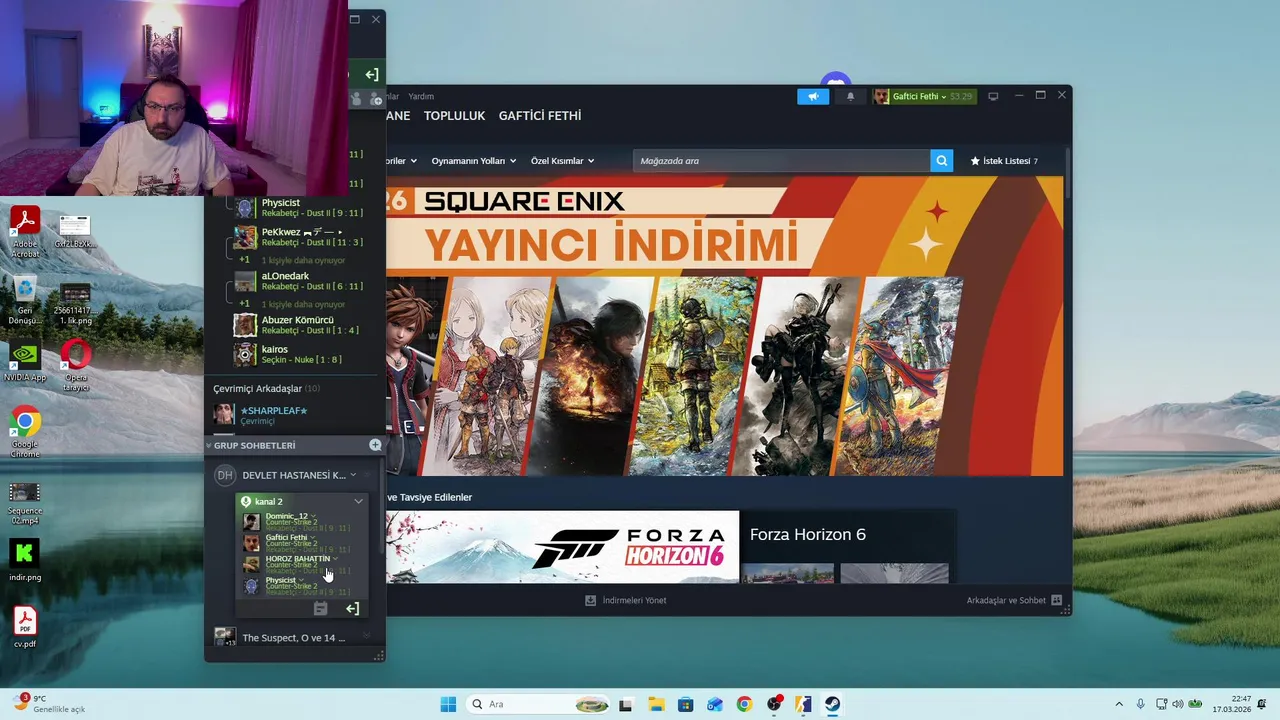Open the kanal 2 chat notes icon
1280x720 pixels.
click(x=320, y=608)
